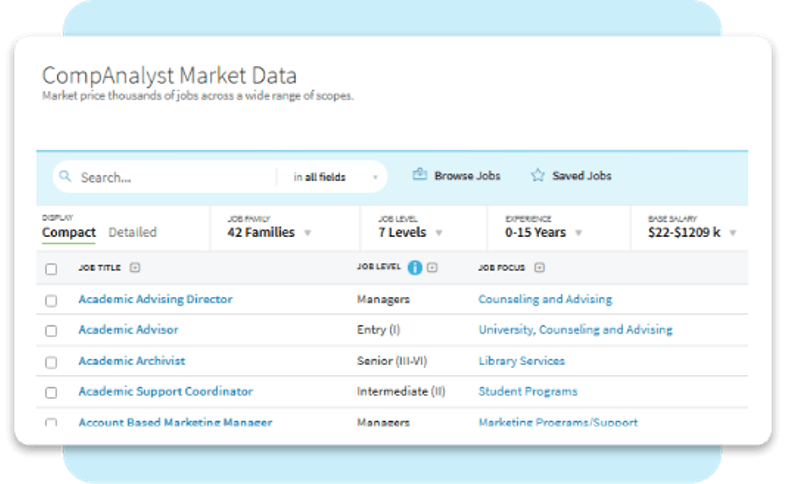The width and height of the screenshot is (786, 484).
Task: Click the Saved Jobs button
Action: point(571,175)
